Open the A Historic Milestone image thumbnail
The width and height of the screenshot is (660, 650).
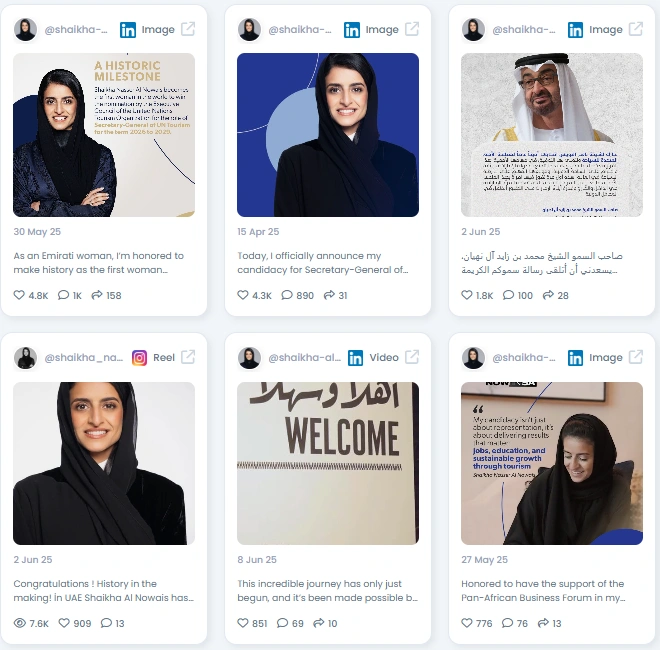pyautogui.click(x=104, y=135)
